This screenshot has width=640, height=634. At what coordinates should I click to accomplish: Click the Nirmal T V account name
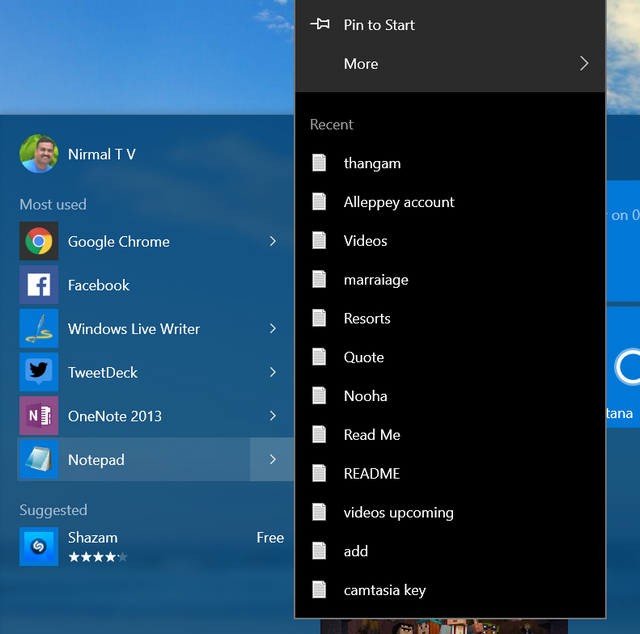[x=102, y=154]
